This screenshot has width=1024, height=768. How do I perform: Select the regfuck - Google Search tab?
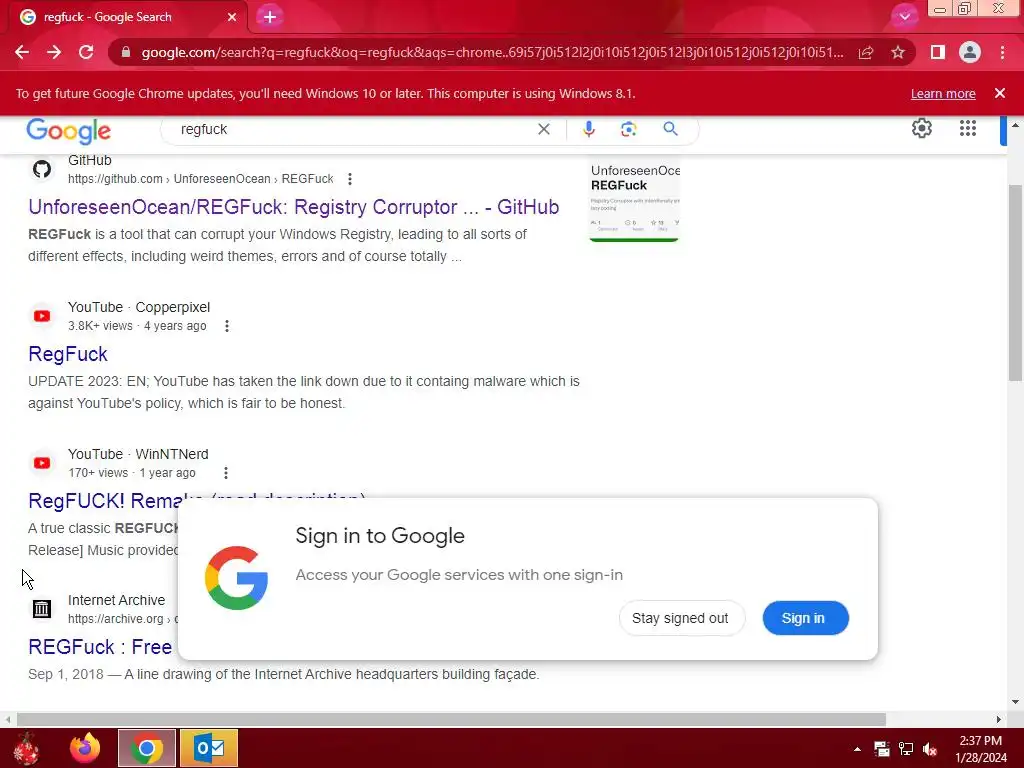pyautogui.click(x=128, y=17)
